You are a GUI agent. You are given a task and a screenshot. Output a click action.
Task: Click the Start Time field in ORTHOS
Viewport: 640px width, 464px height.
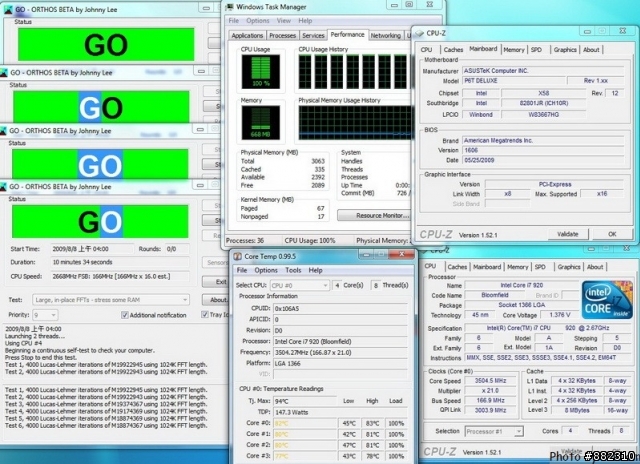92,249
